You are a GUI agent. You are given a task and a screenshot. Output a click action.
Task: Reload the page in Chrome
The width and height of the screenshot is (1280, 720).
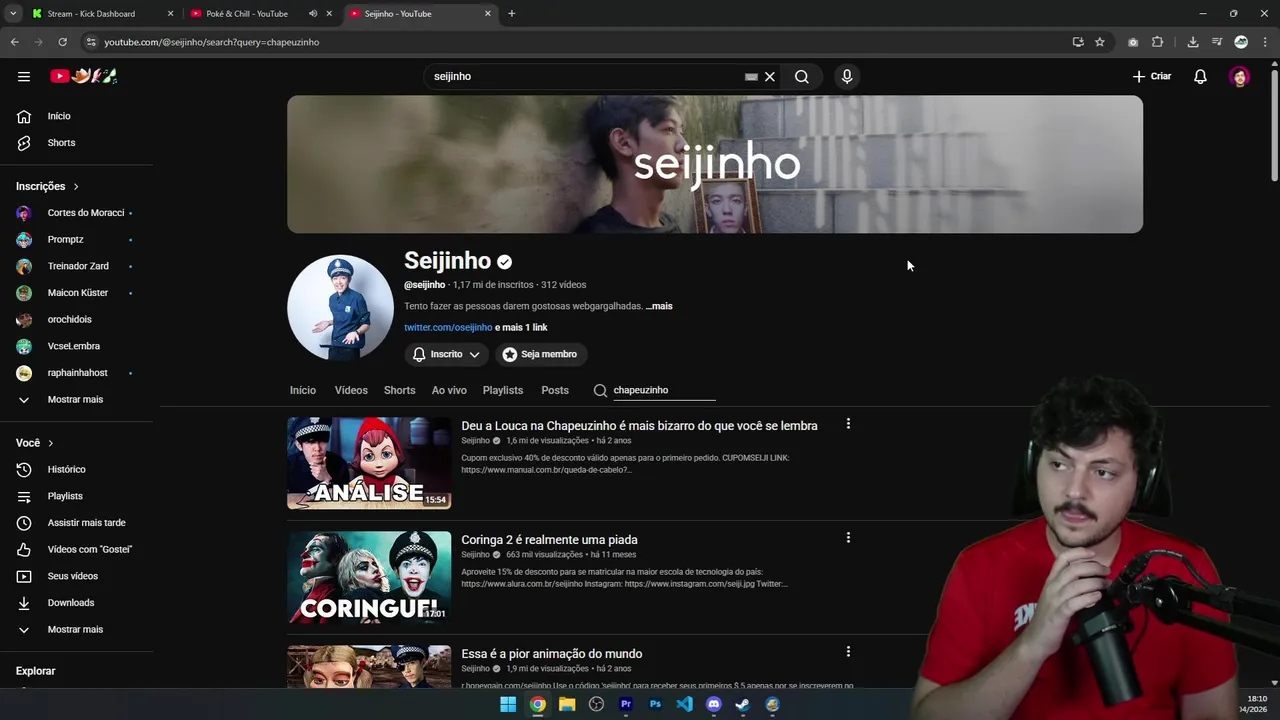[62, 42]
